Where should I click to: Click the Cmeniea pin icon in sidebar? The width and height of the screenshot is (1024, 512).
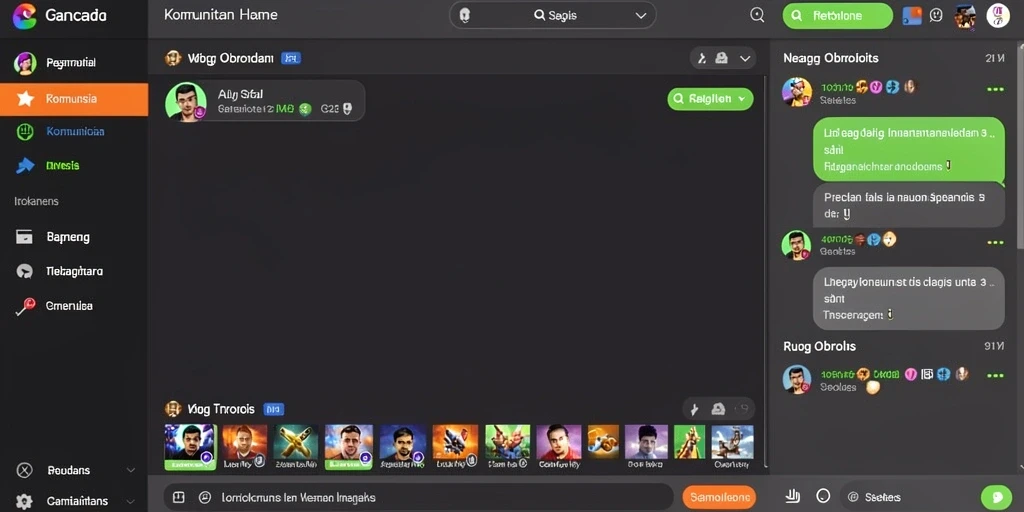tap(25, 306)
